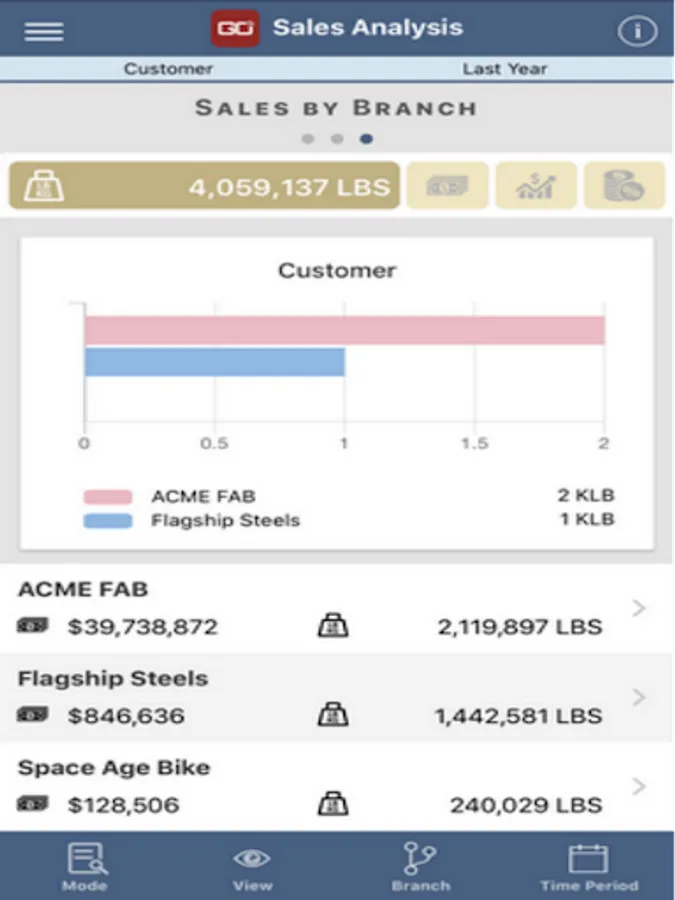
Task: Select the profit growth chart metric icon
Action: coord(536,186)
